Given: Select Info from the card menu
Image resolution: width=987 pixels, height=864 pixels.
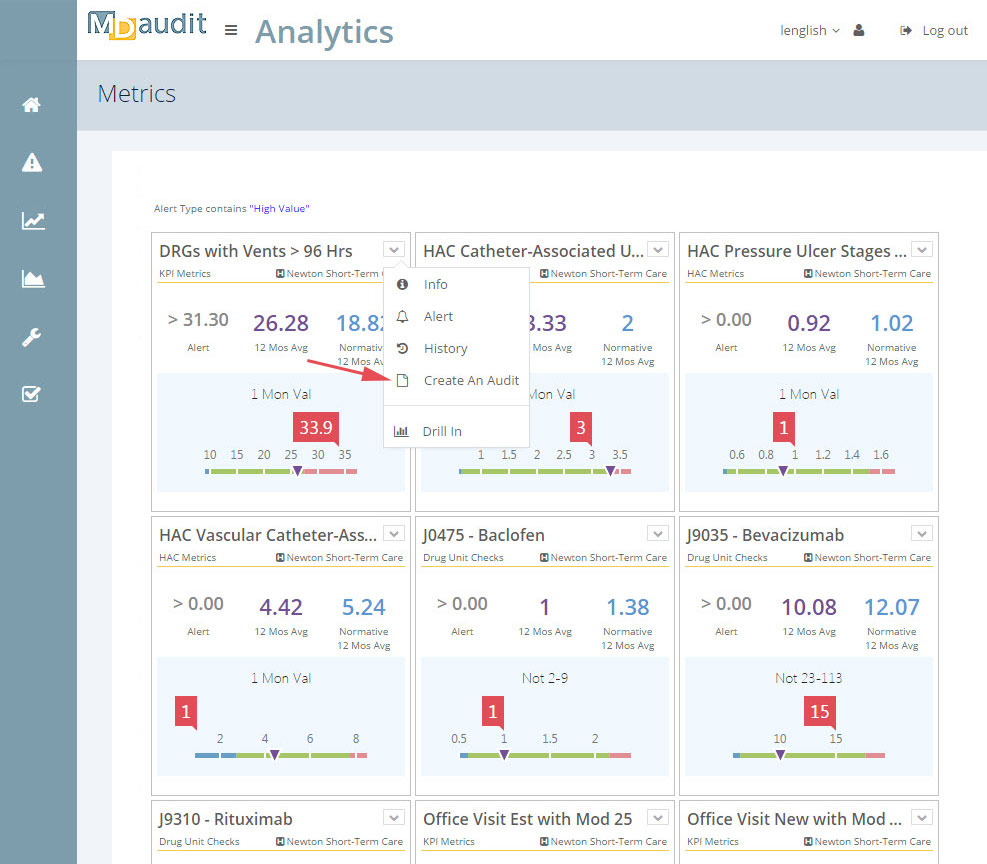Looking at the screenshot, I should point(456,284).
